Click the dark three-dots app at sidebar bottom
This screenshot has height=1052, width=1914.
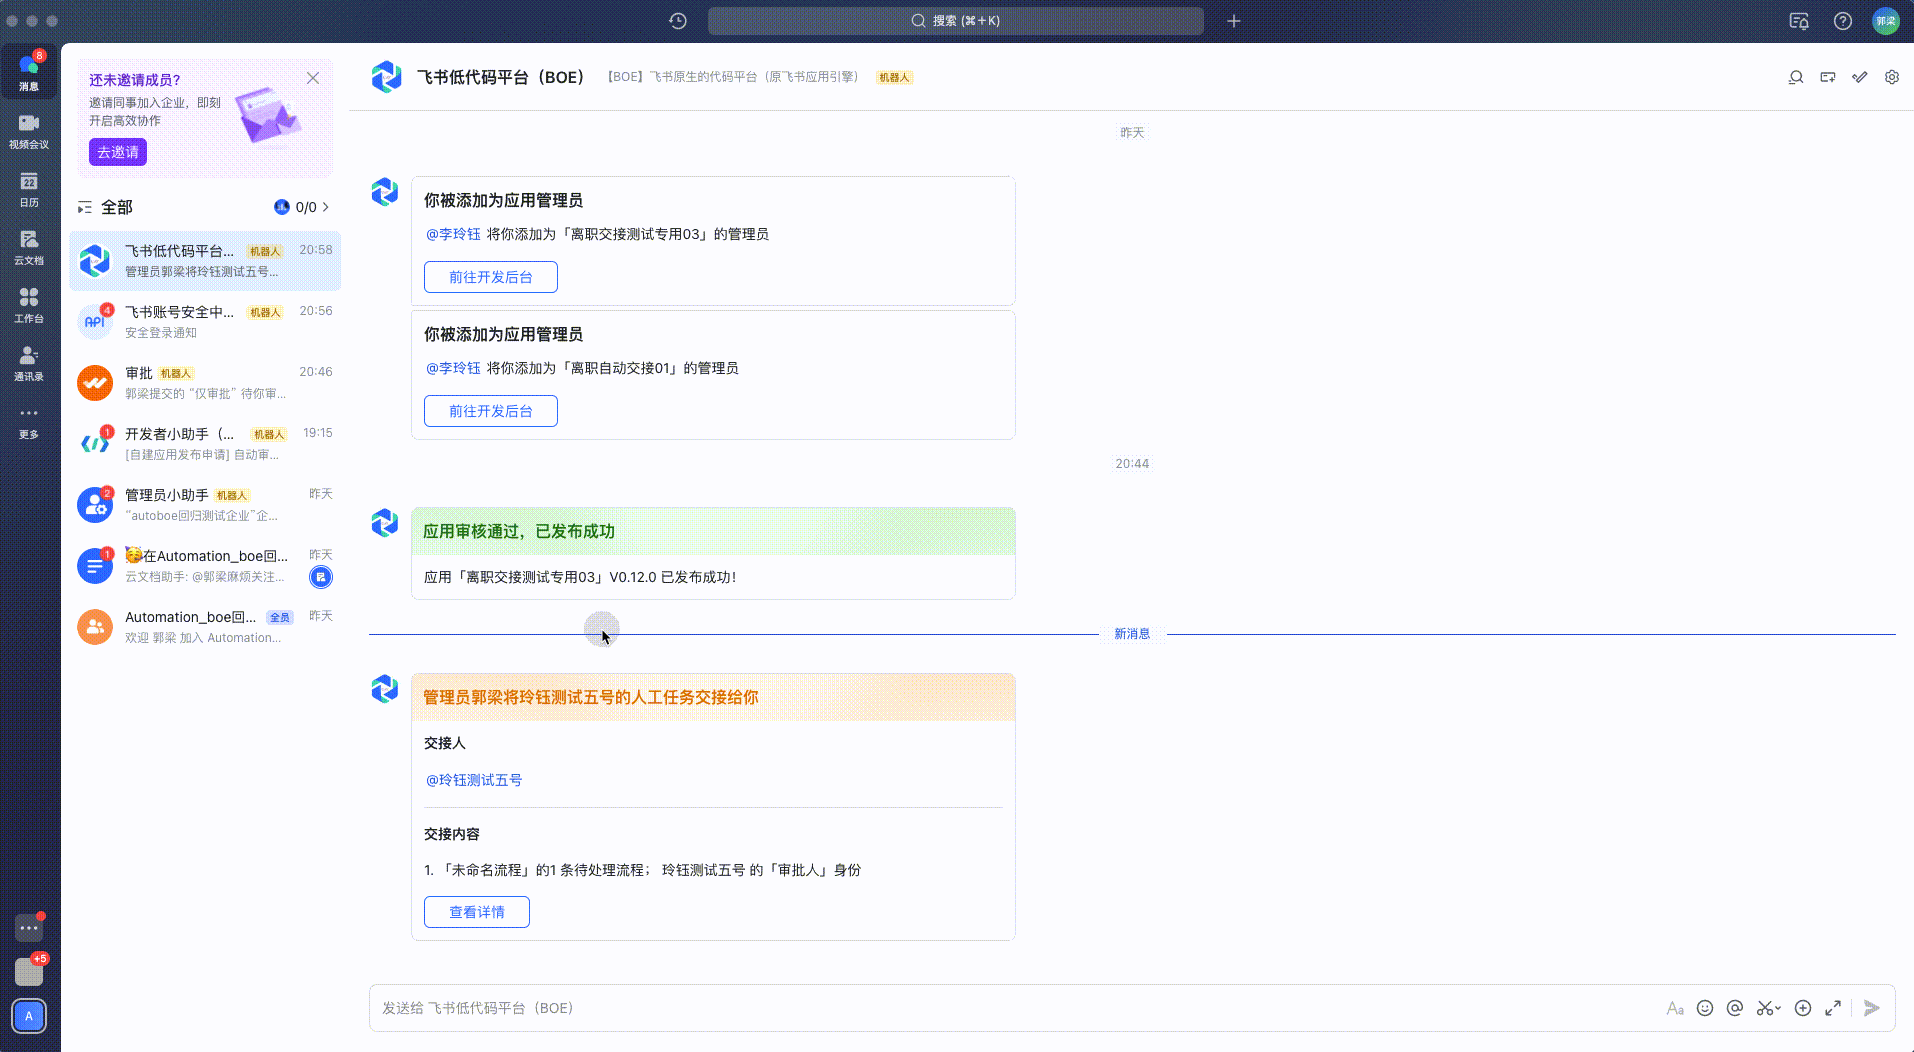[x=29, y=928]
